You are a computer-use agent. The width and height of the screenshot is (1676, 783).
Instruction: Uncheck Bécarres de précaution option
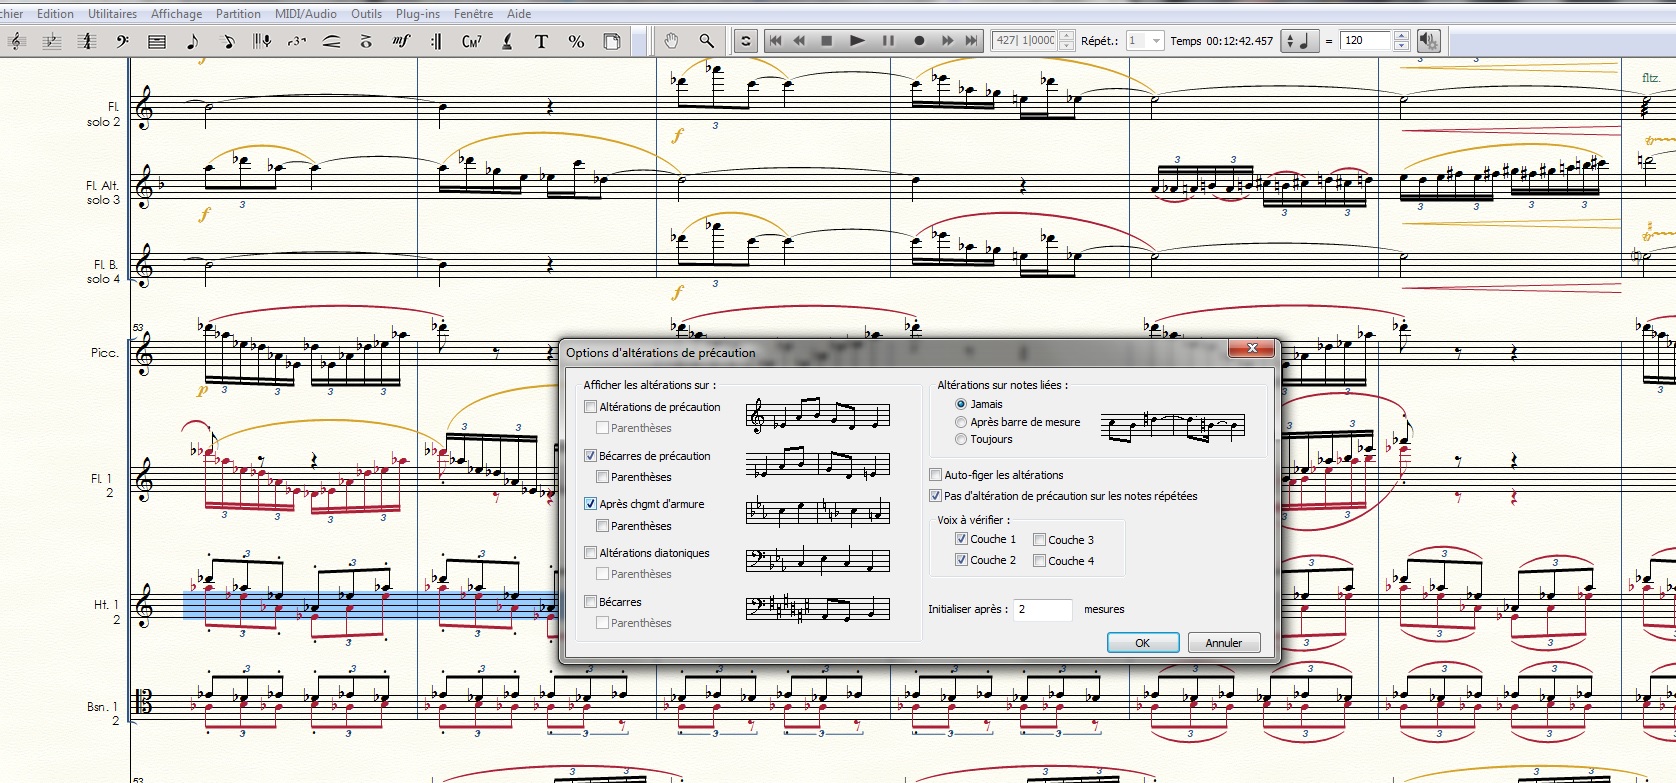tap(591, 456)
